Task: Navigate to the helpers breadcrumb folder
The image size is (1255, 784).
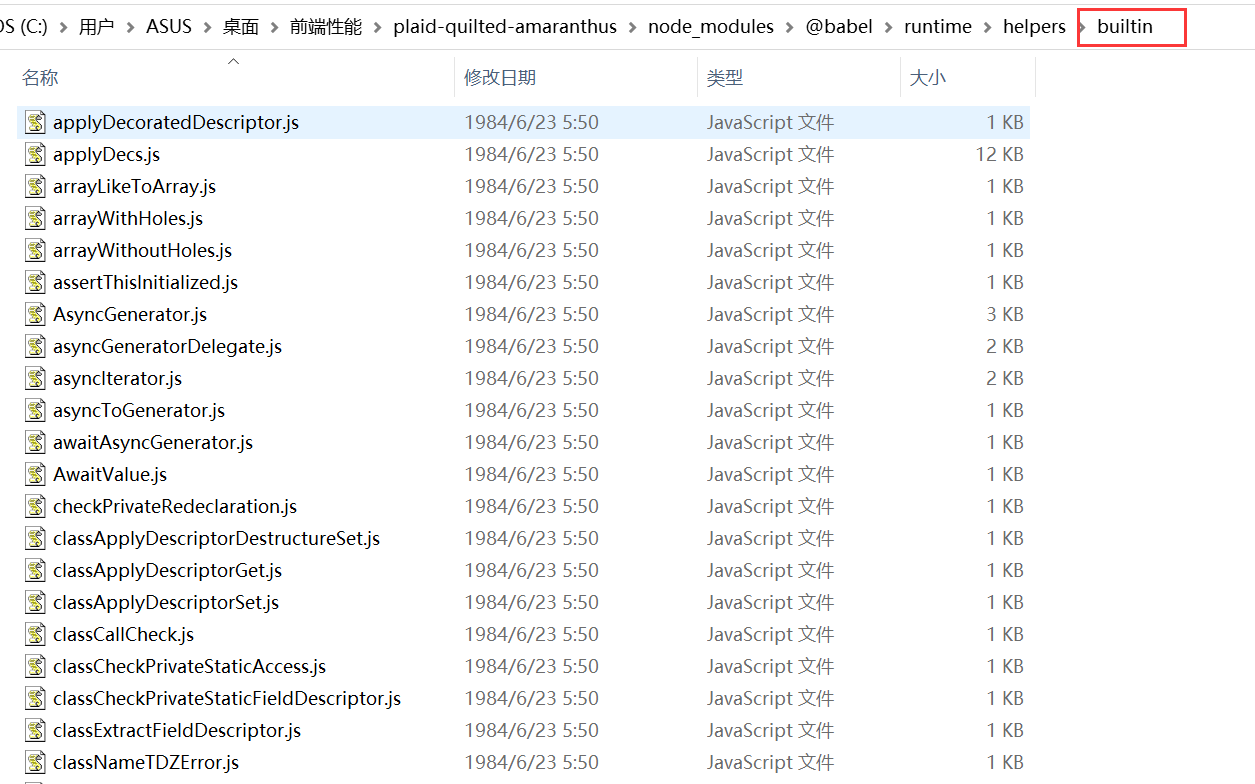Action: [1034, 27]
